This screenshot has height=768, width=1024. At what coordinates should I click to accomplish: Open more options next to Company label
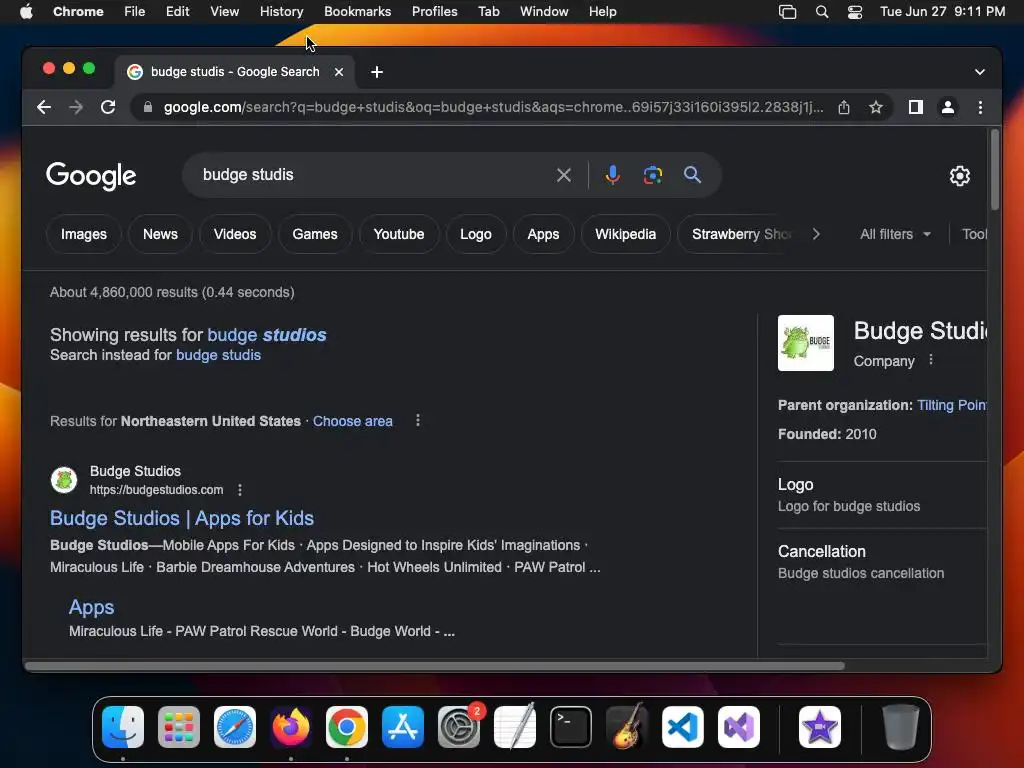tap(931, 360)
